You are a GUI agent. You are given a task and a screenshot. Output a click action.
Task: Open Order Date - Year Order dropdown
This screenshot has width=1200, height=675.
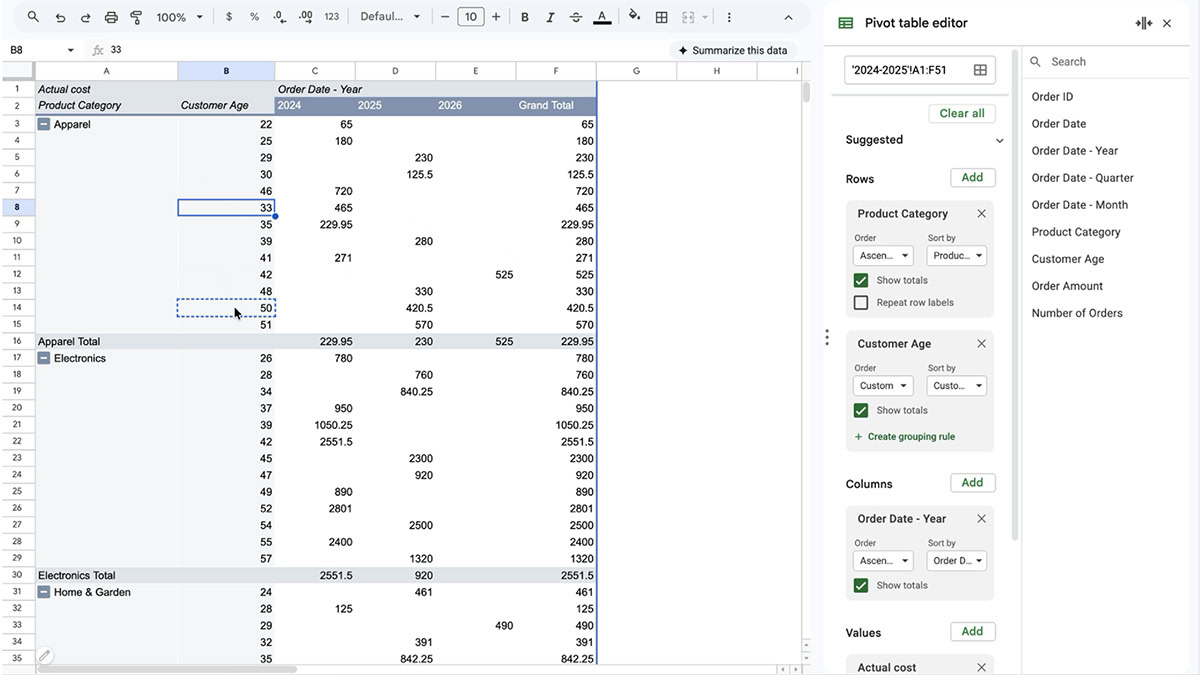(883, 561)
